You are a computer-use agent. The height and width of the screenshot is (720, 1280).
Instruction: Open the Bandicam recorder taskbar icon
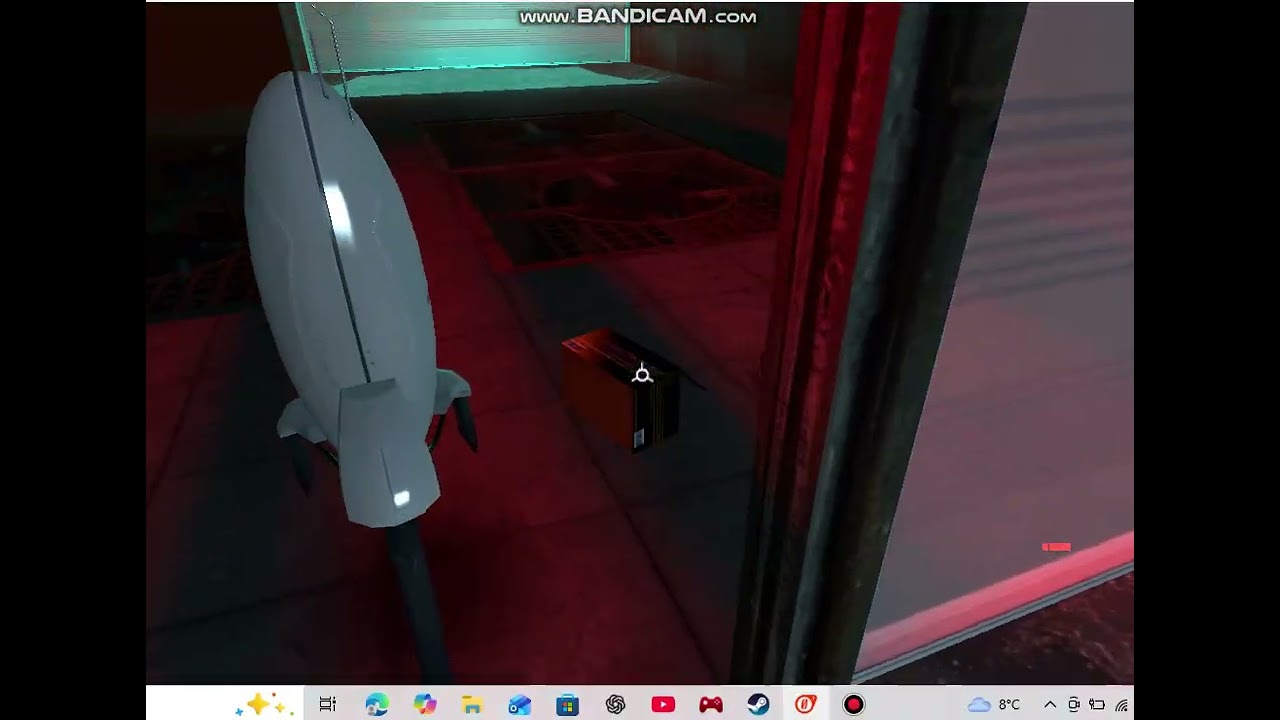click(853, 705)
